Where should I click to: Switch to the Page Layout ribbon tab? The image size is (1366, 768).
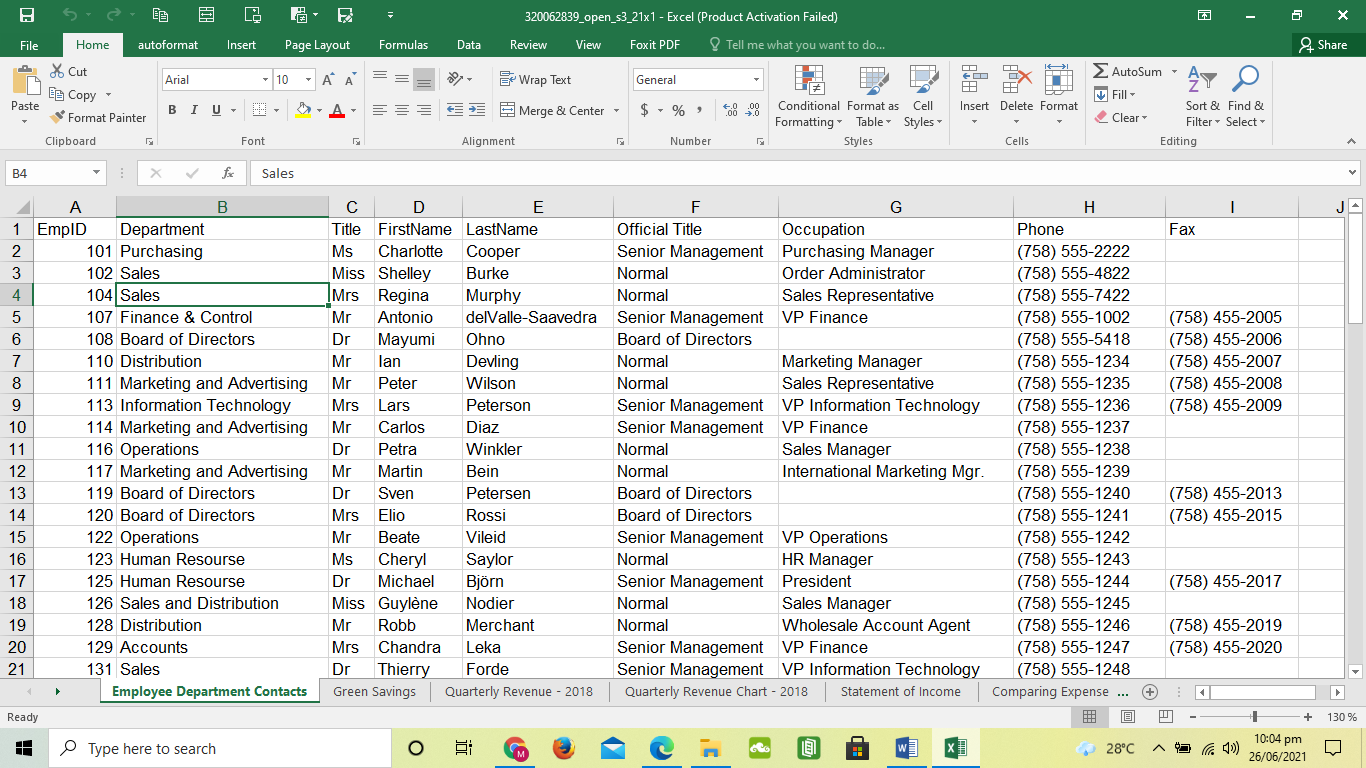tap(317, 45)
